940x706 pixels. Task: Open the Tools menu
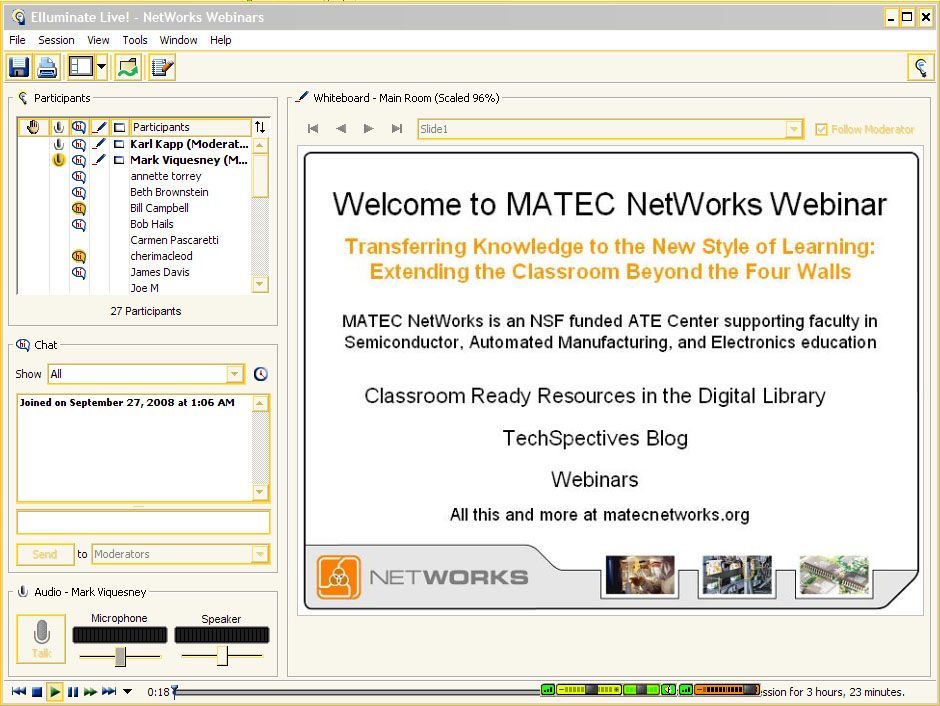[135, 40]
